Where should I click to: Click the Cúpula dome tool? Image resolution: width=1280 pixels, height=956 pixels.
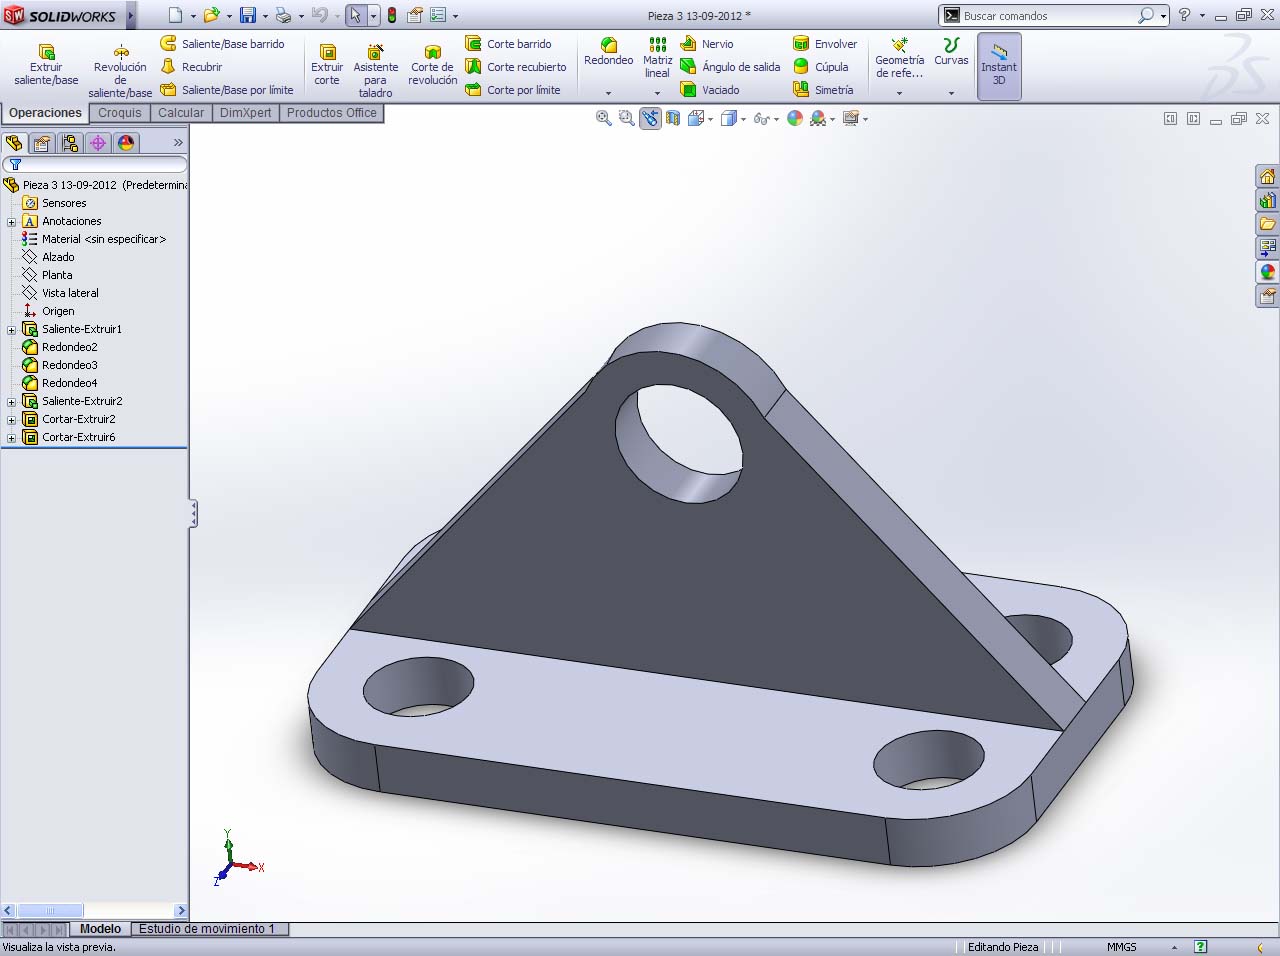pos(821,67)
